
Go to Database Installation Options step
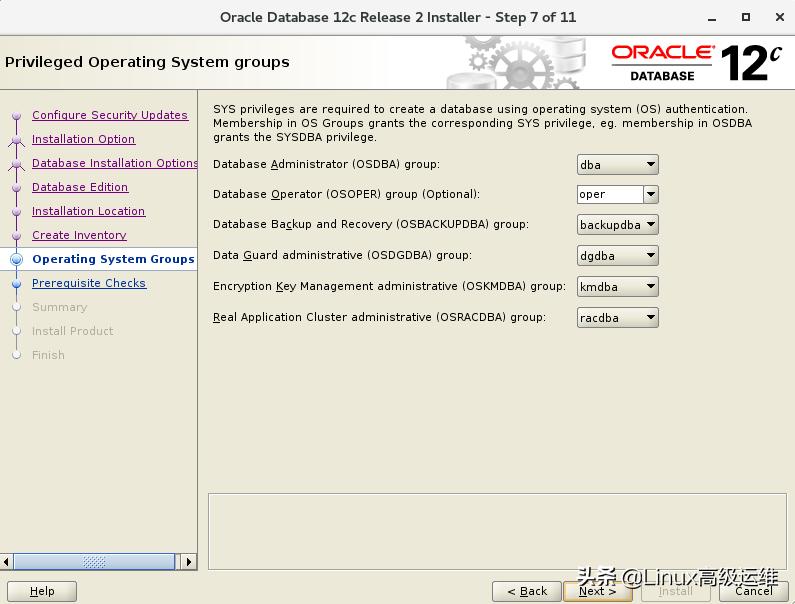[115, 163]
